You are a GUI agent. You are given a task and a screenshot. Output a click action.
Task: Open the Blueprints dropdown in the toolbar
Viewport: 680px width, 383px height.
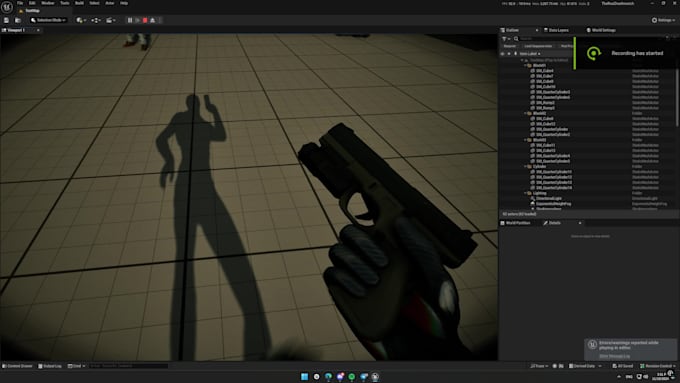(96, 20)
